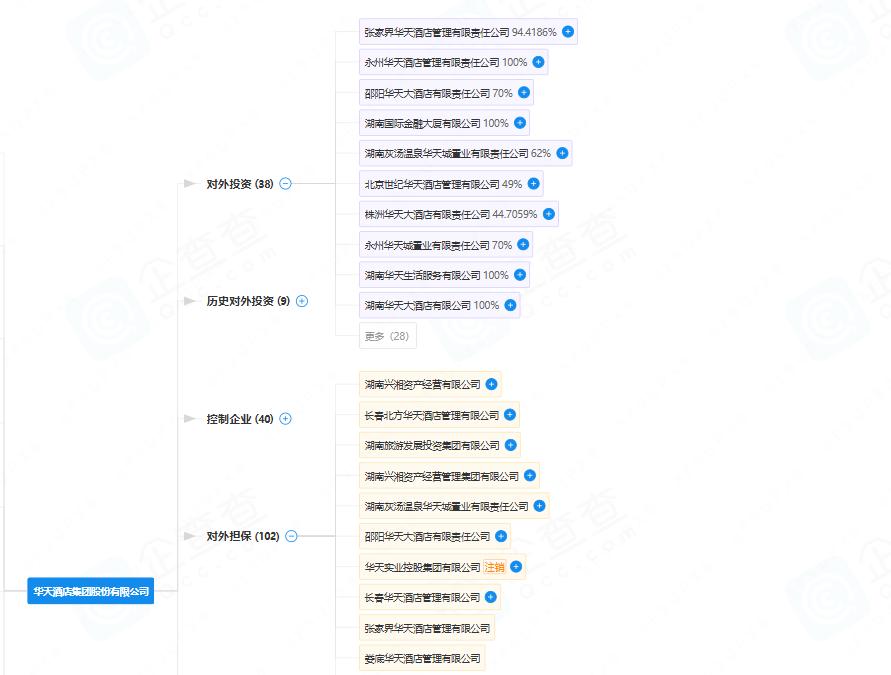Screen dimensions: 891x675
Task: Click plus icon beside guarantee node 湖南灰汤温泉华天城置业有限责任公司
Action: [539, 506]
